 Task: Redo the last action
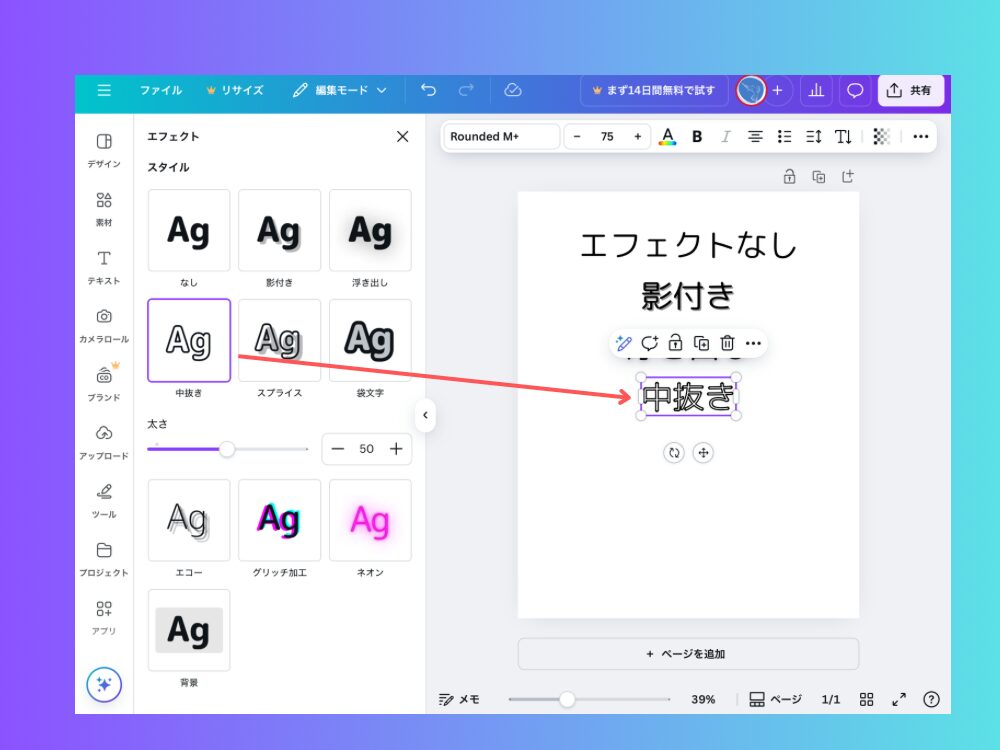coord(466,90)
